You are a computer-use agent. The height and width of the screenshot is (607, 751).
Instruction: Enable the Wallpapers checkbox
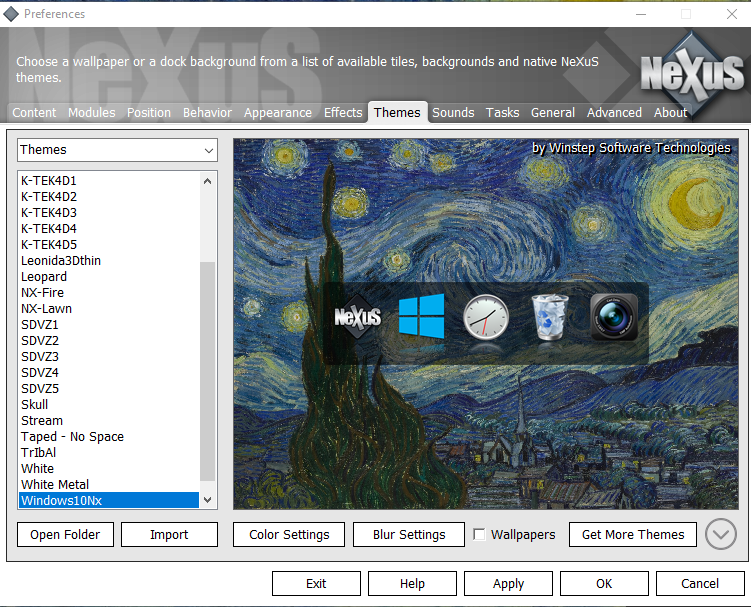[x=480, y=535]
